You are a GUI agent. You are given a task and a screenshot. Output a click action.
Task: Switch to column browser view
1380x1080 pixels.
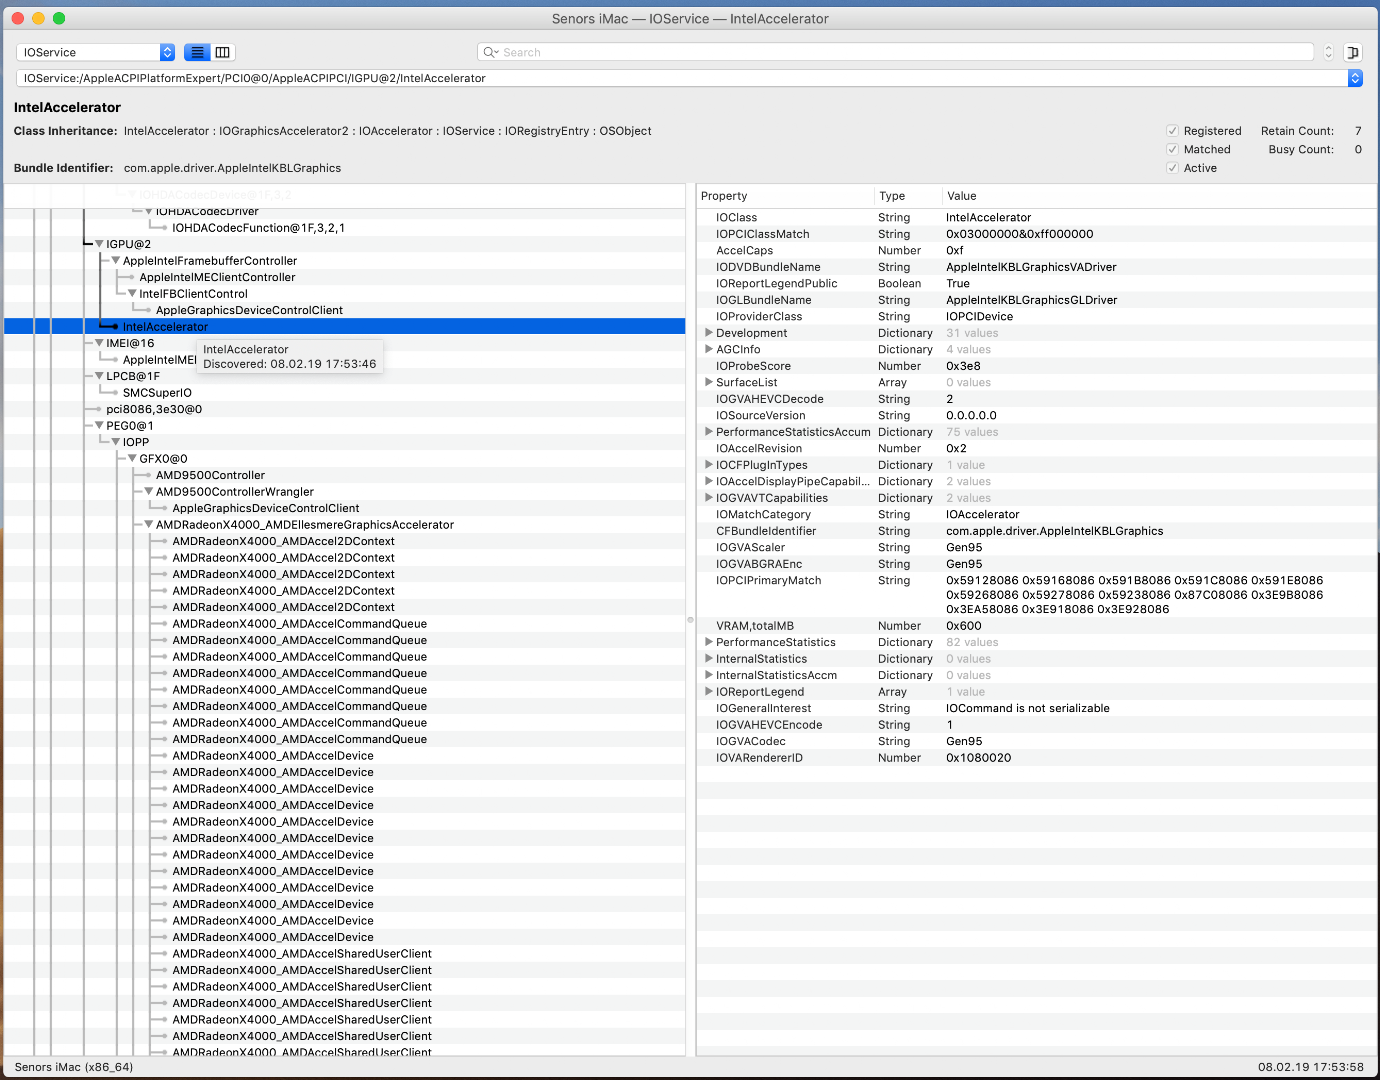click(x=223, y=52)
